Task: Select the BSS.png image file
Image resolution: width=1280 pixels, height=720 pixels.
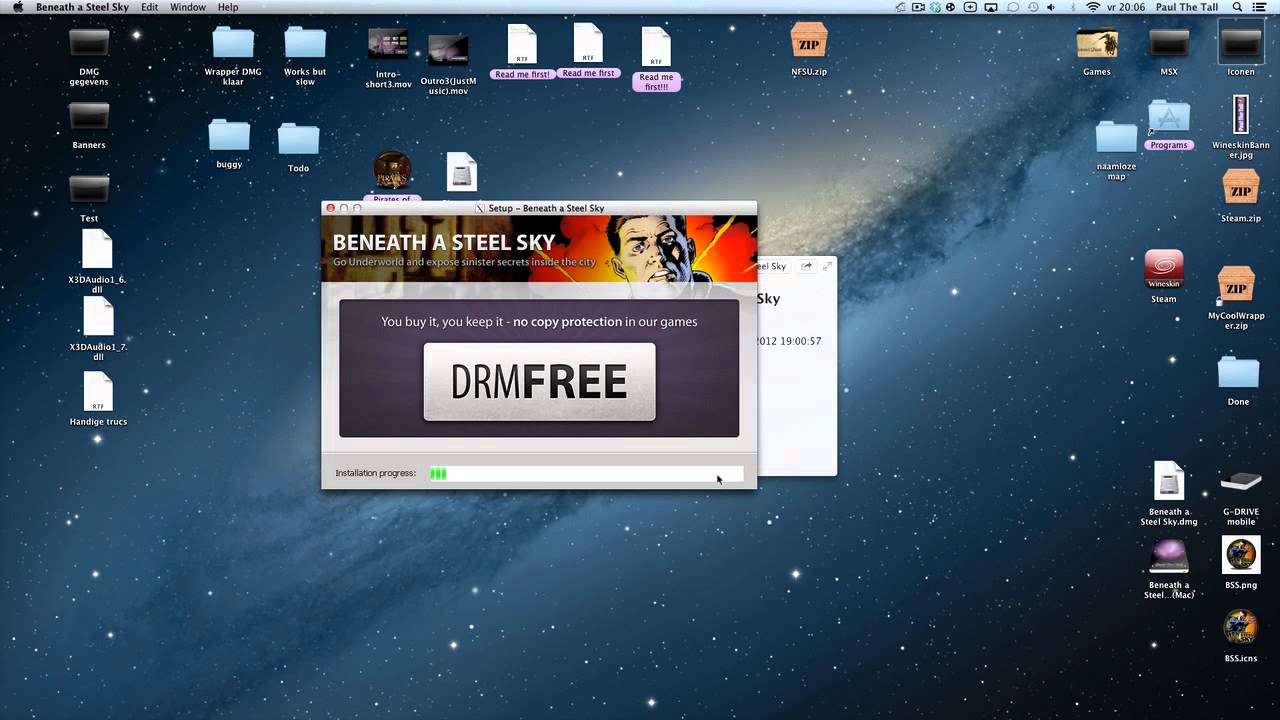Action: coord(1241,555)
